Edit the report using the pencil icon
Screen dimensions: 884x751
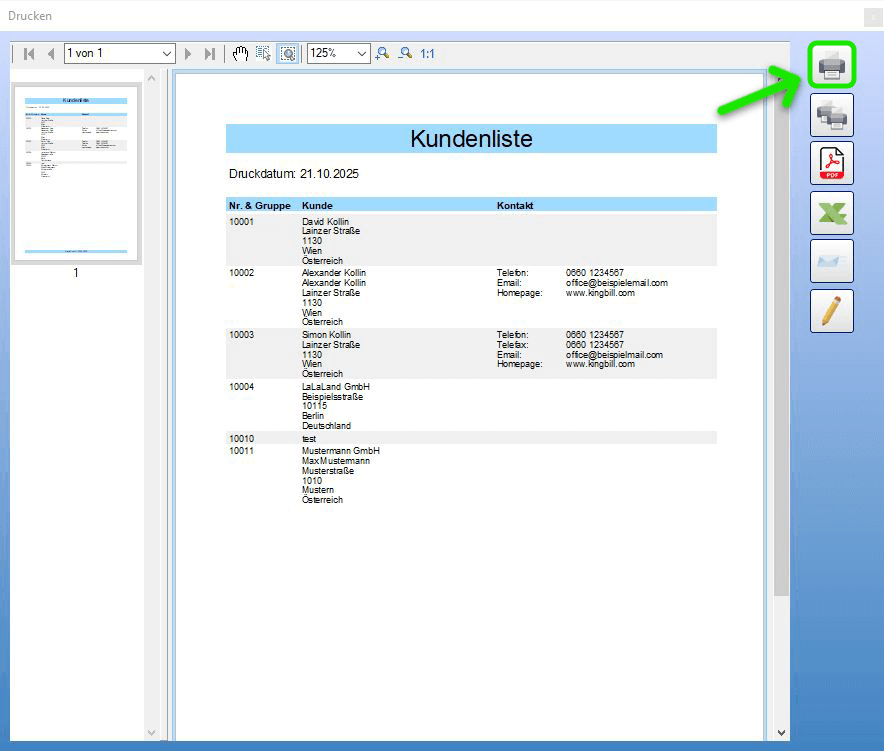pyautogui.click(x=831, y=310)
